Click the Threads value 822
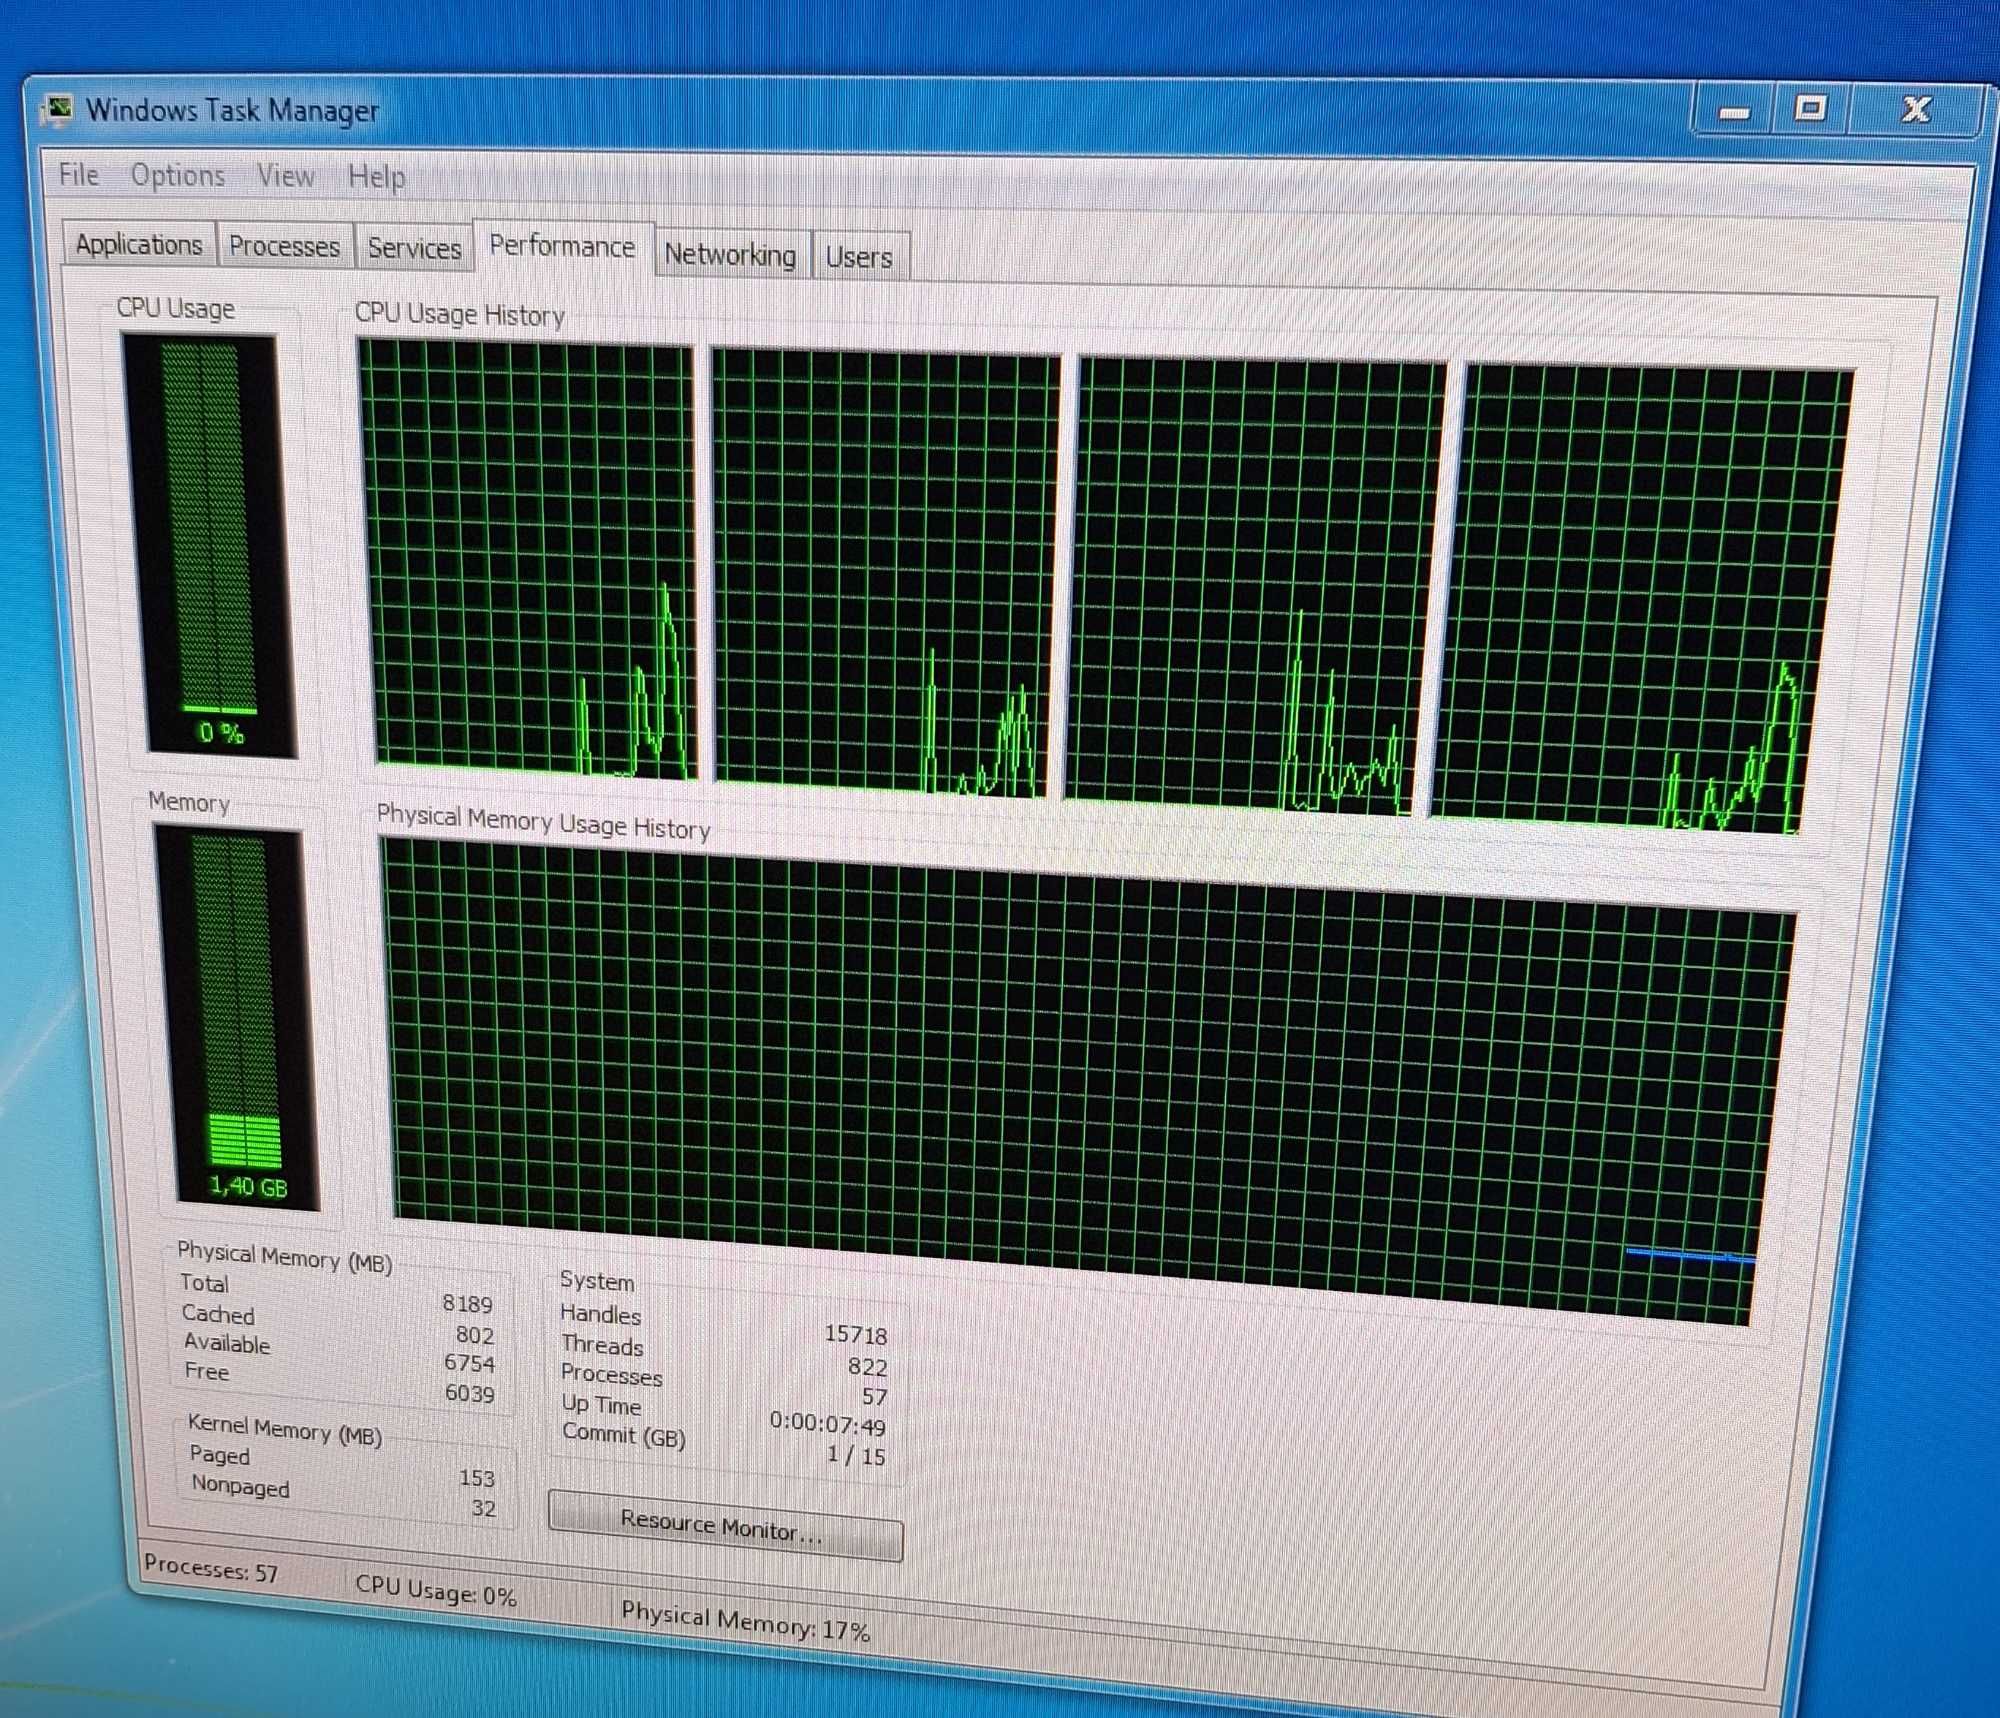 click(867, 1367)
